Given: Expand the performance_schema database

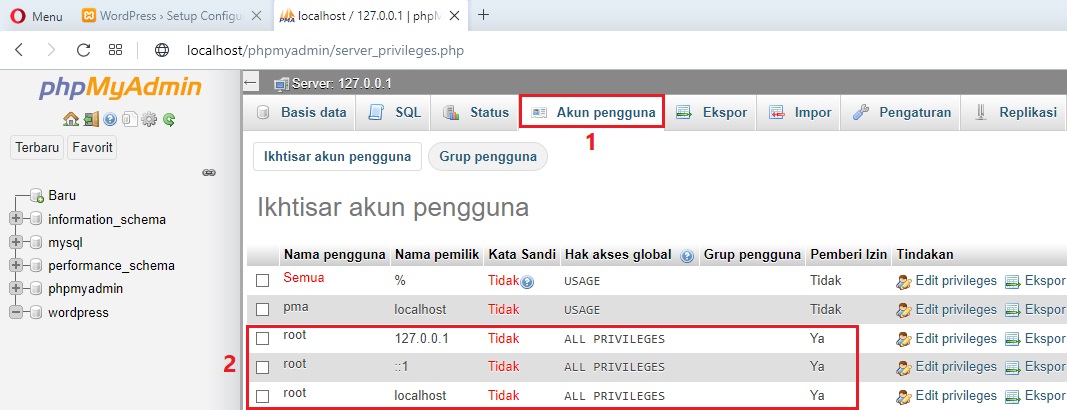Looking at the screenshot, I should coord(16,265).
